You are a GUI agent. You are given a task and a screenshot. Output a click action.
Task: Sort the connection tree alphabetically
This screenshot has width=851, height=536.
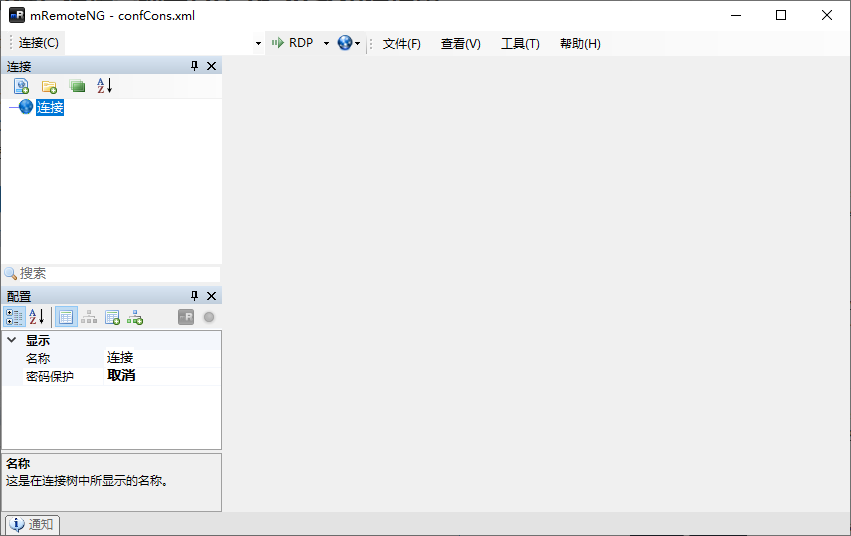point(104,87)
